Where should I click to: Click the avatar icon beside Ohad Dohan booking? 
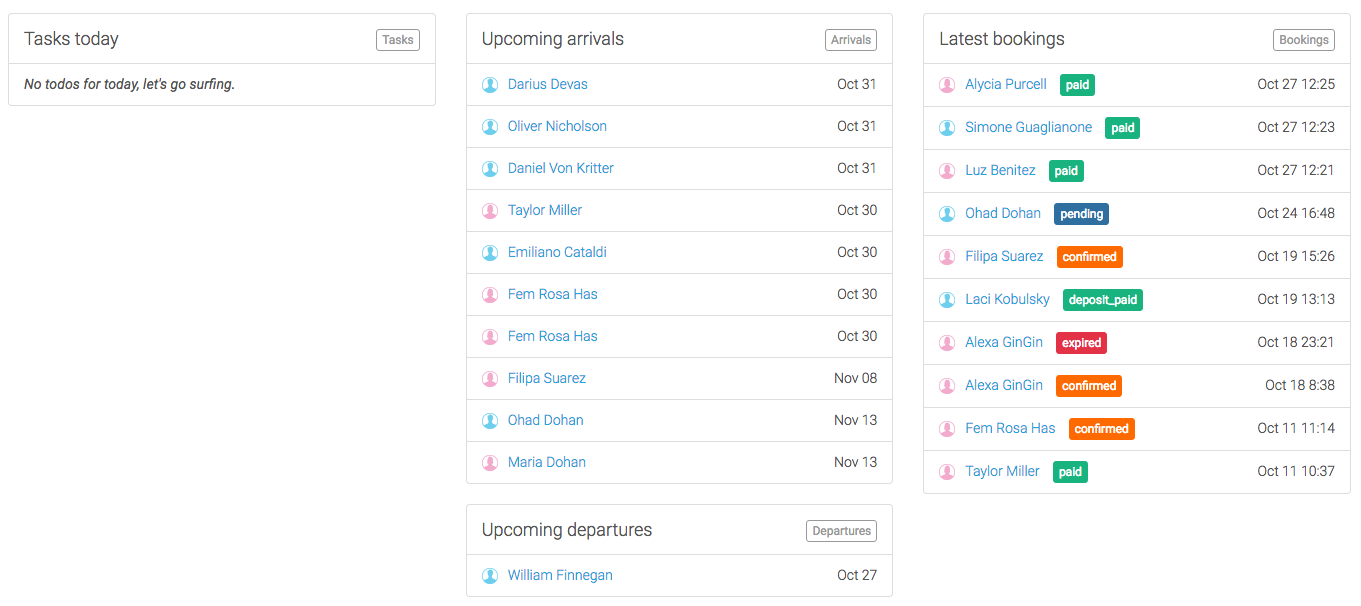[x=947, y=214]
